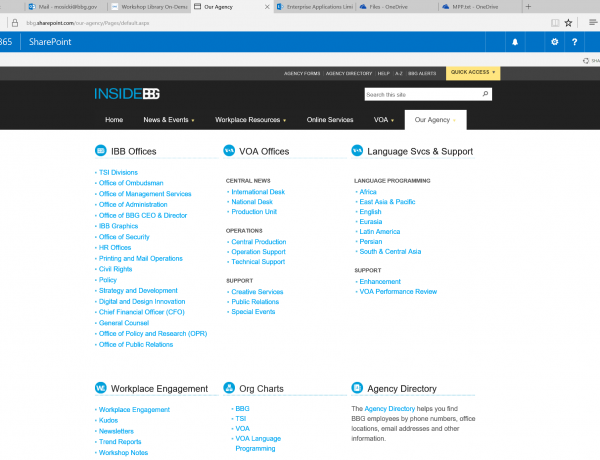This screenshot has height=460, width=600.
Task: Open Chief Financial Officer (CFO) link
Action: 142,312
